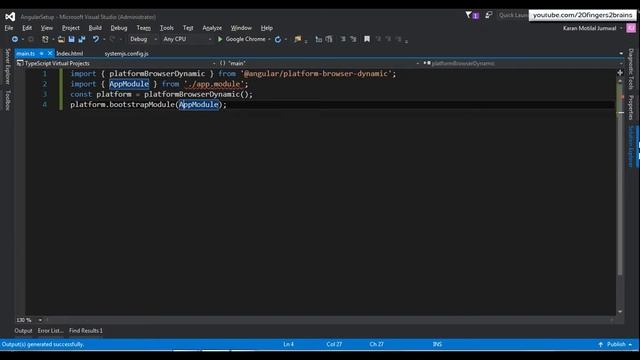The width and height of the screenshot is (640, 360).
Task: Open the Solution Explorer side tab
Action: click(631, 147)
